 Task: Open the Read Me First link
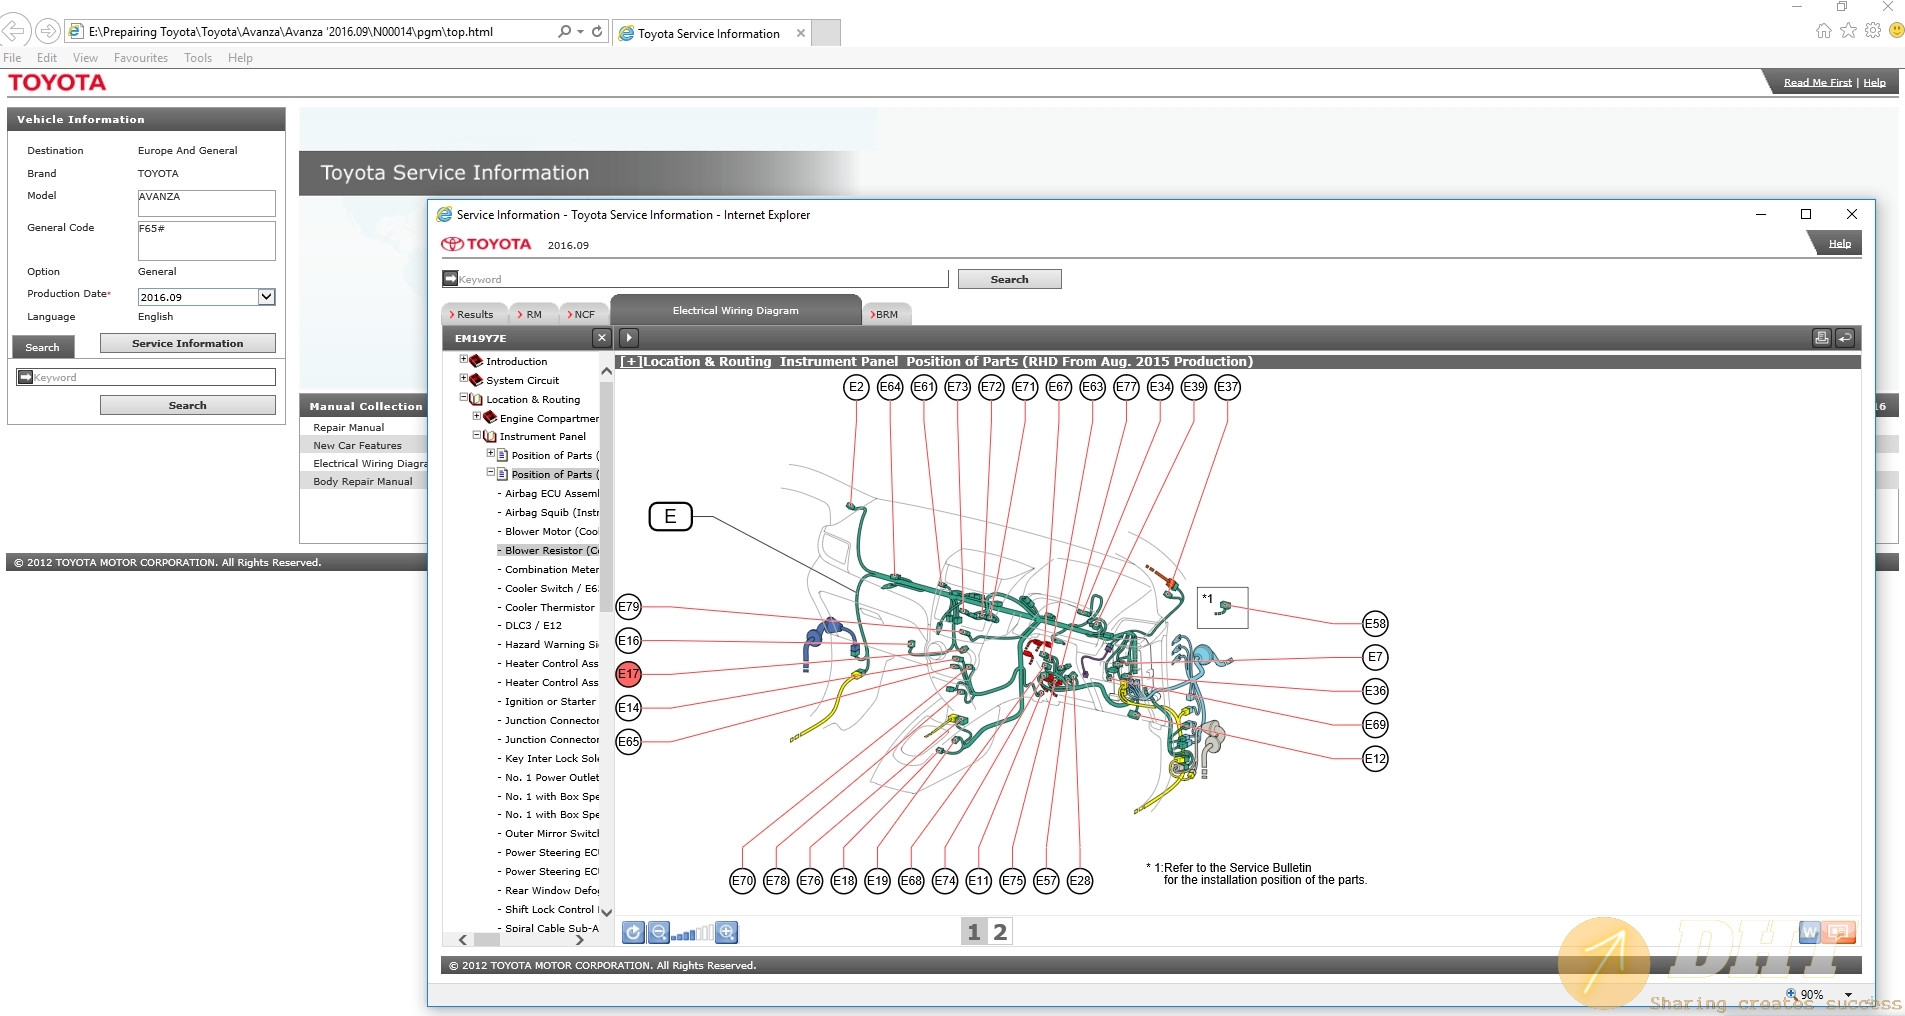(1817, 82)
